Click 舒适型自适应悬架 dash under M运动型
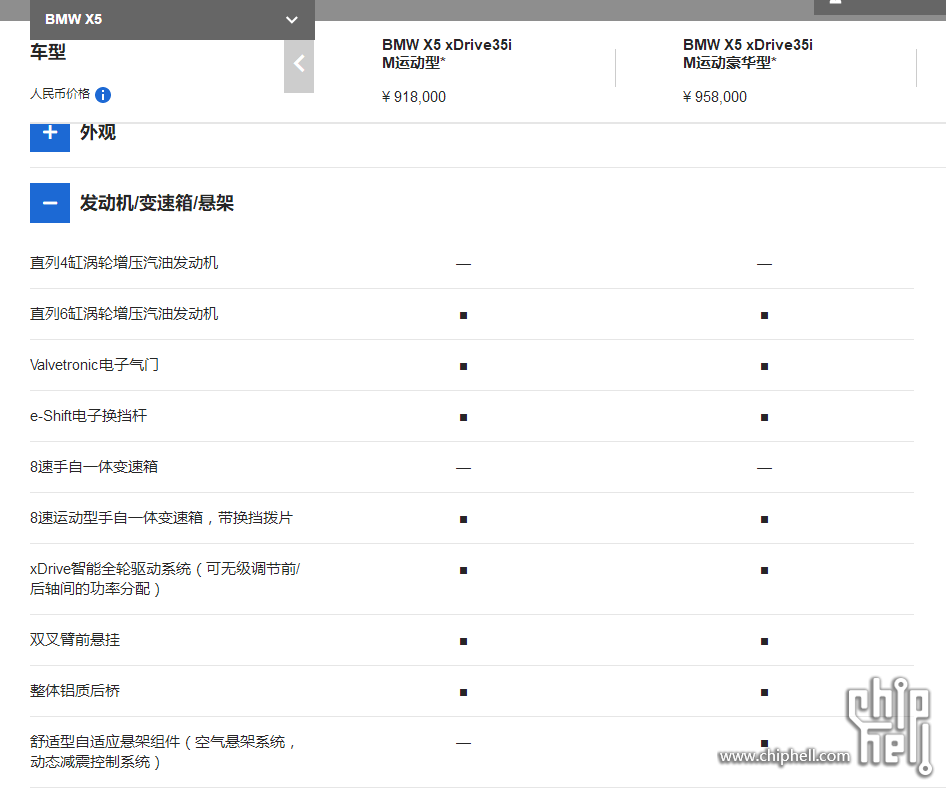The image size is (946, 791). click(x=463, y=743)
